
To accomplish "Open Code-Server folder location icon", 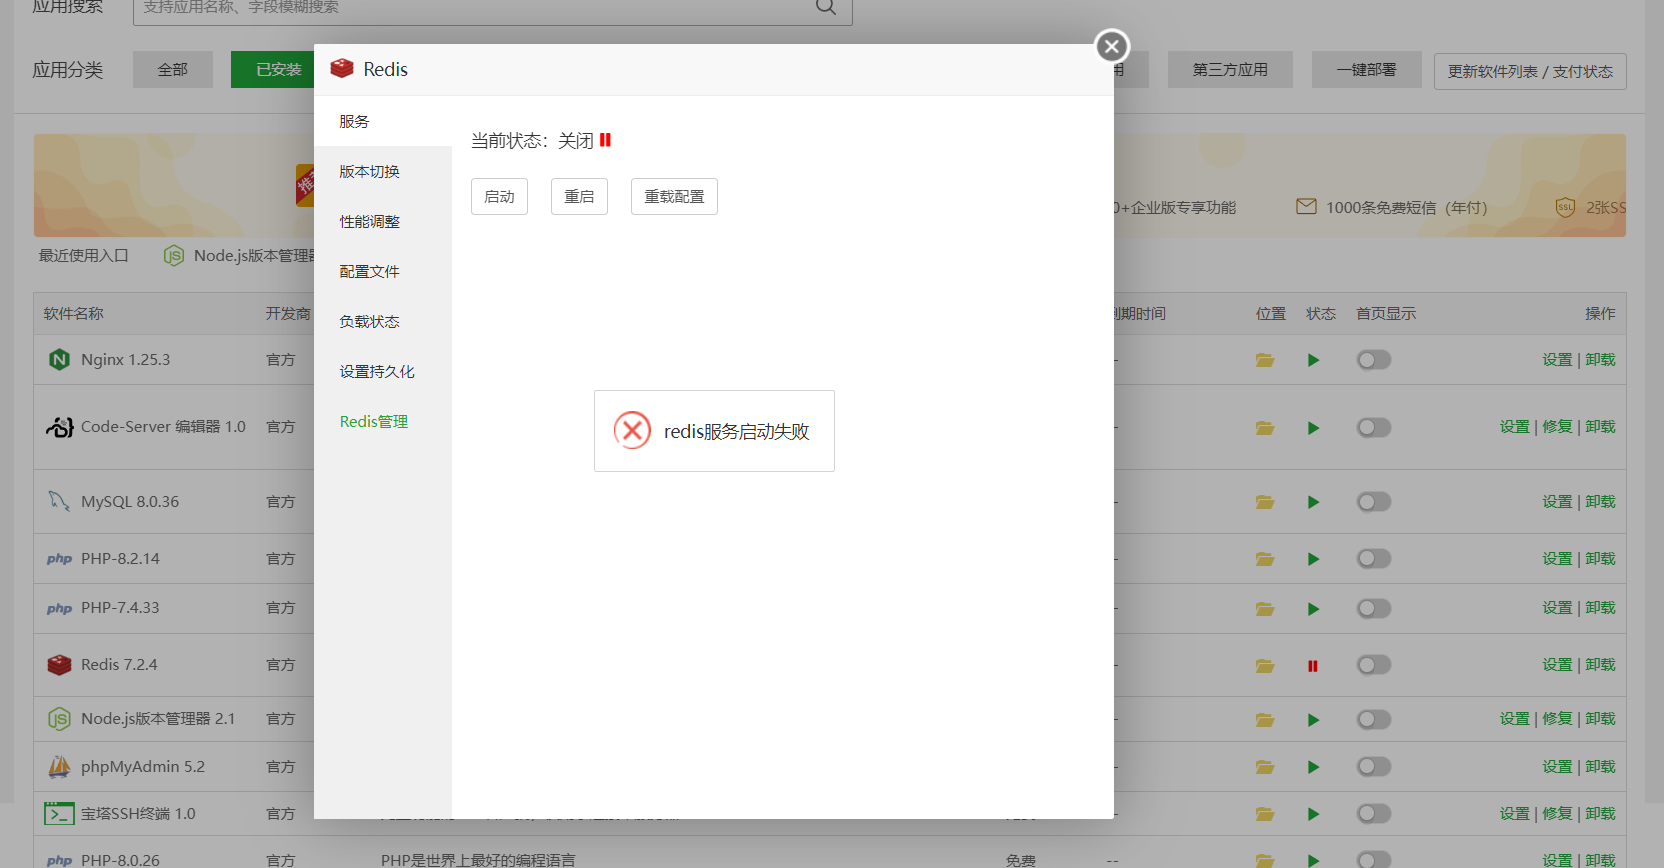I will [x=1265, y=428].
